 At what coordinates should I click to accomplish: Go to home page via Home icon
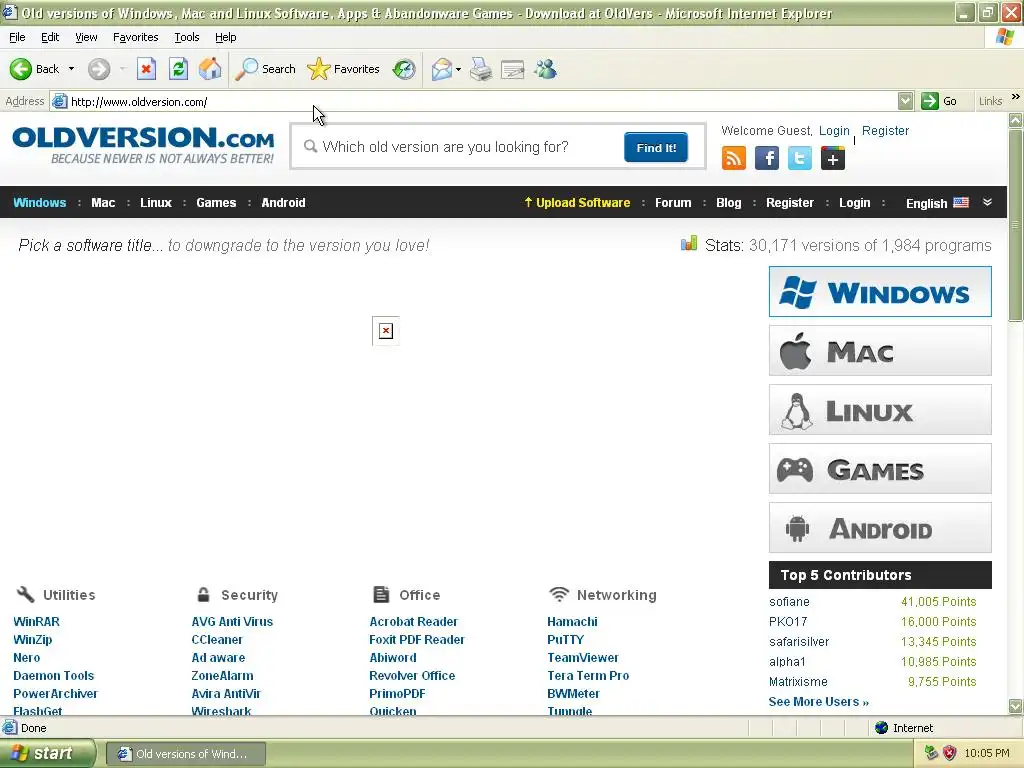(210, 69)
